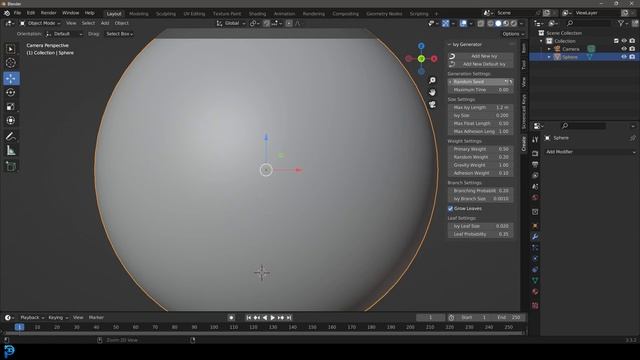Select the Annotate tool
Screen dimensions: 640x360
point(11,136)
